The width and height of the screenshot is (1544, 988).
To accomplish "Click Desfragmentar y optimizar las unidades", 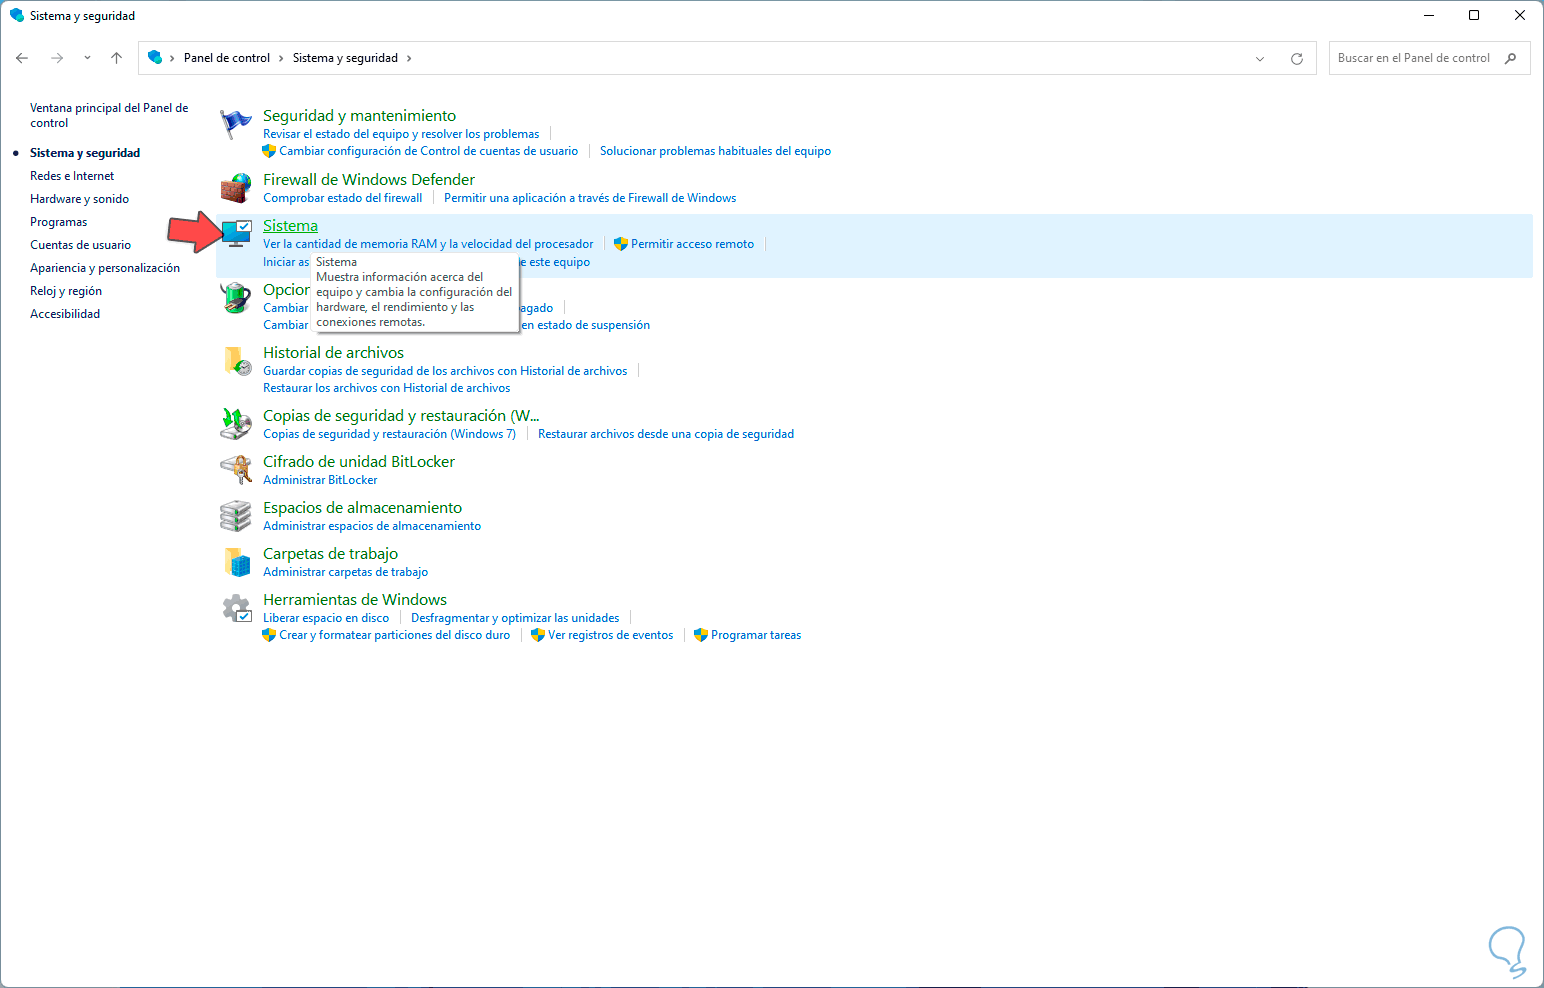I will tap(515, 618).
